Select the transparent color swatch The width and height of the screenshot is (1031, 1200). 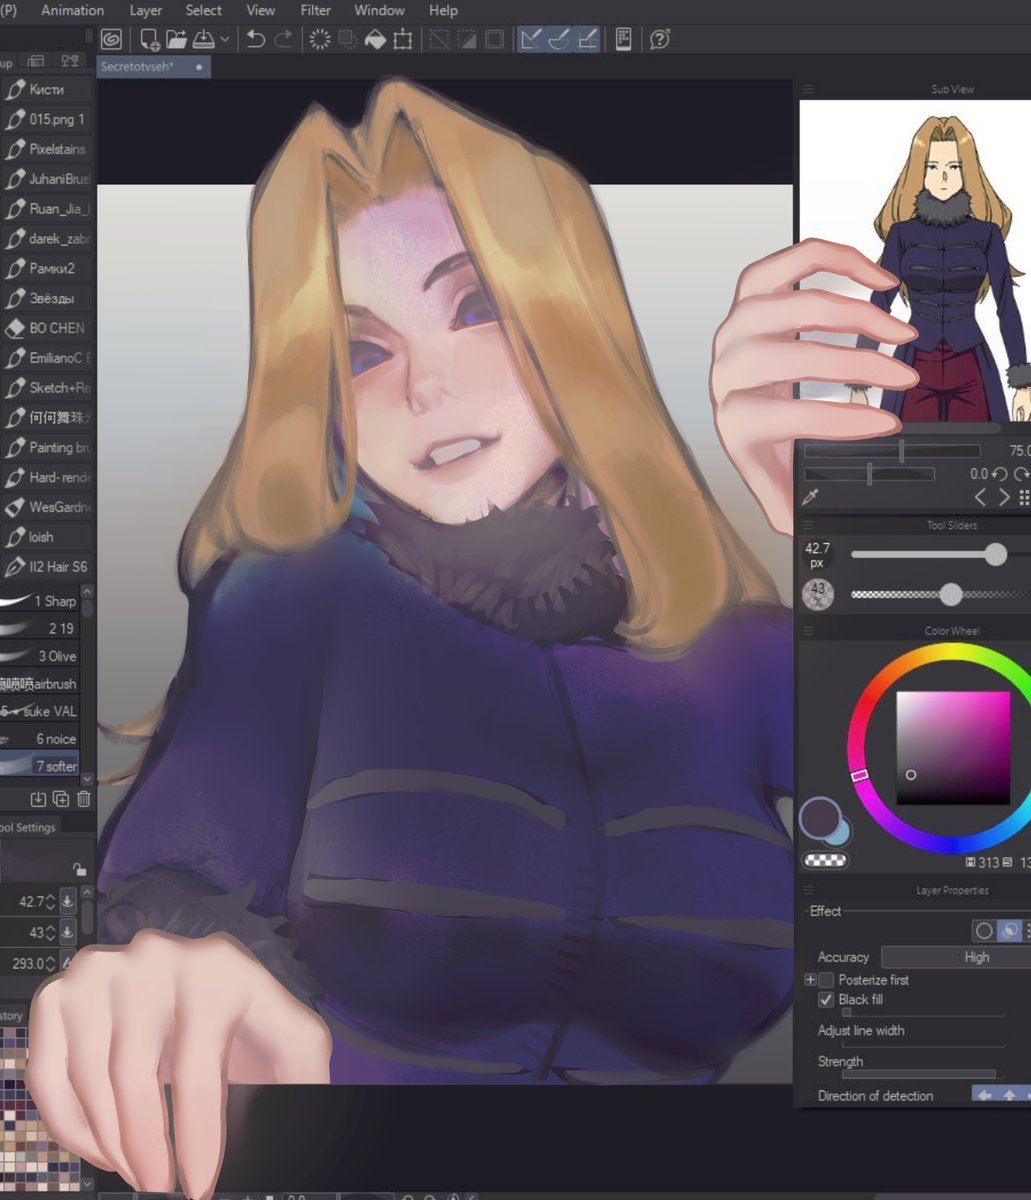[825, 860]
